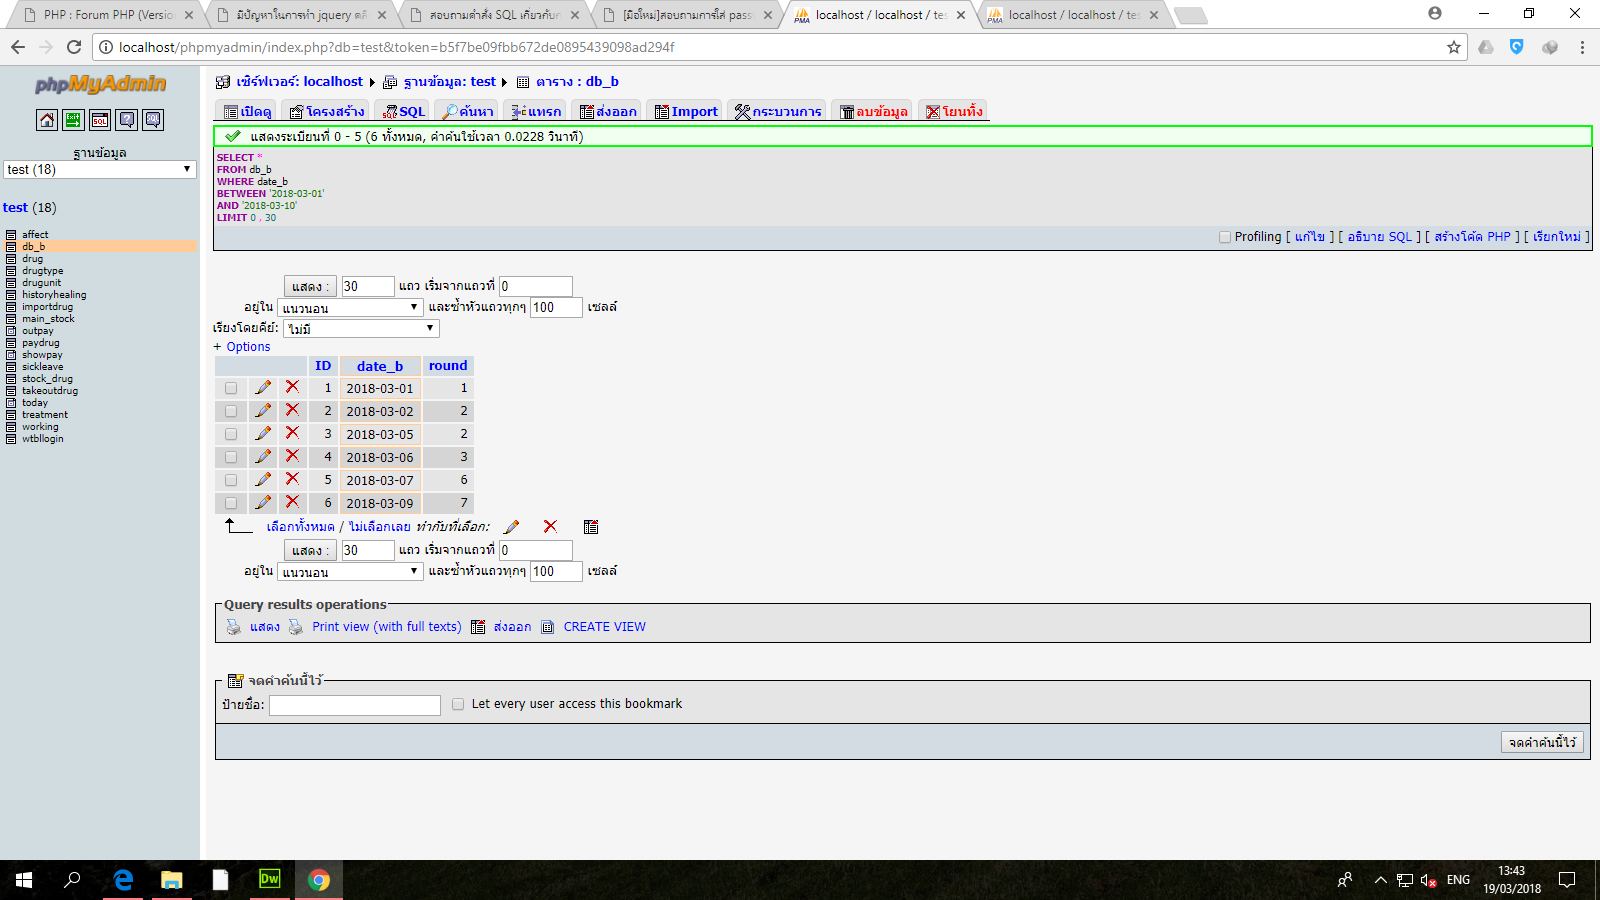
Task: Click delete-selected red X below the table
Action: [x=550, y=527]
